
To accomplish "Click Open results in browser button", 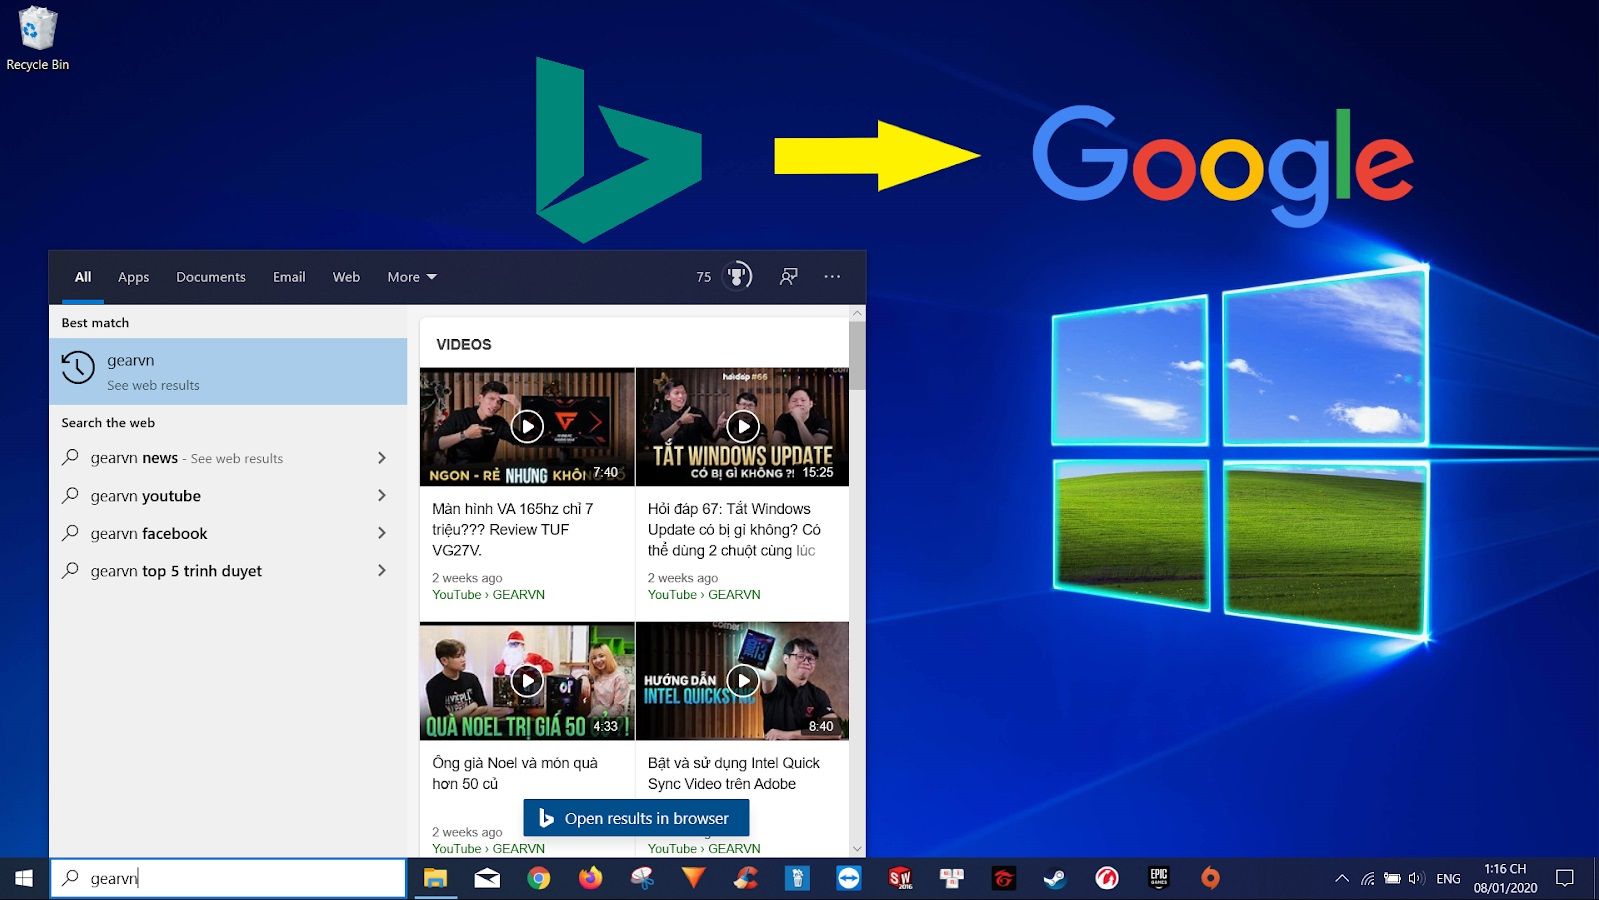I will 636,818.
